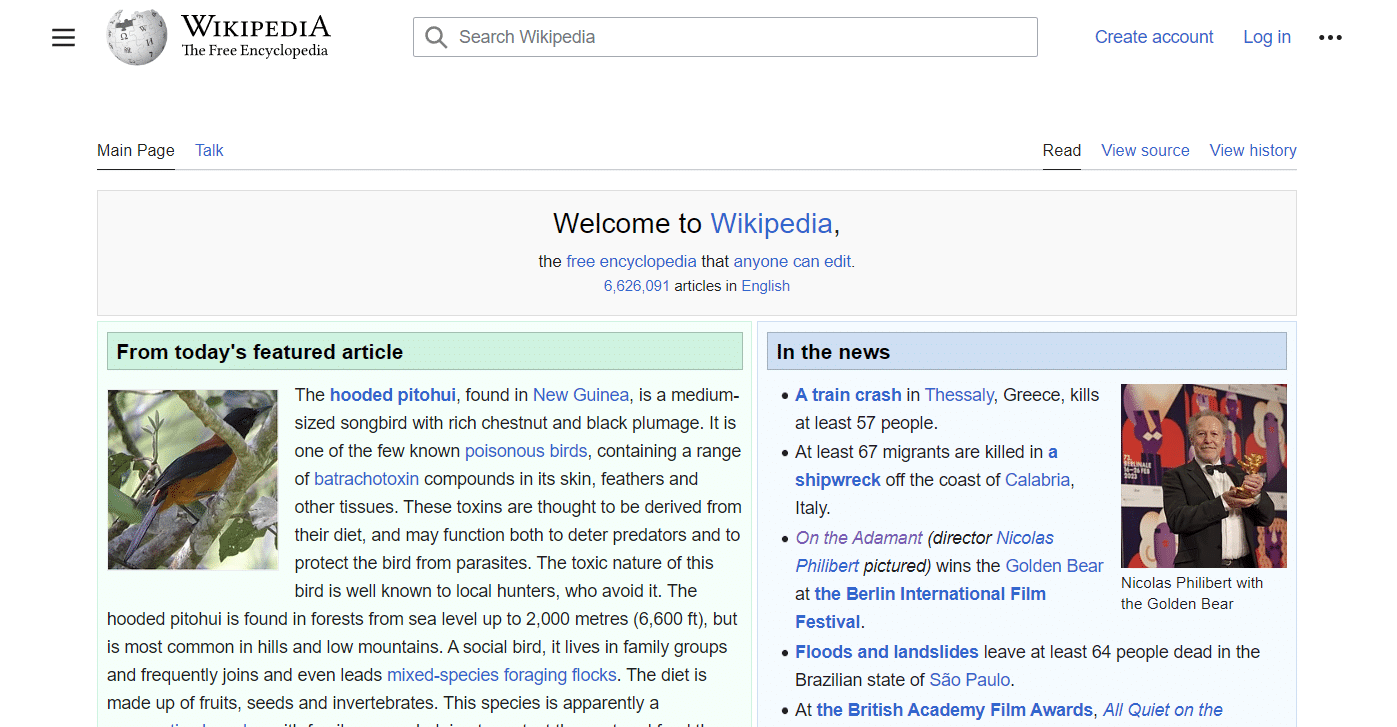
Task: Click the Thessaly link
Action: (x=959, y=395)
